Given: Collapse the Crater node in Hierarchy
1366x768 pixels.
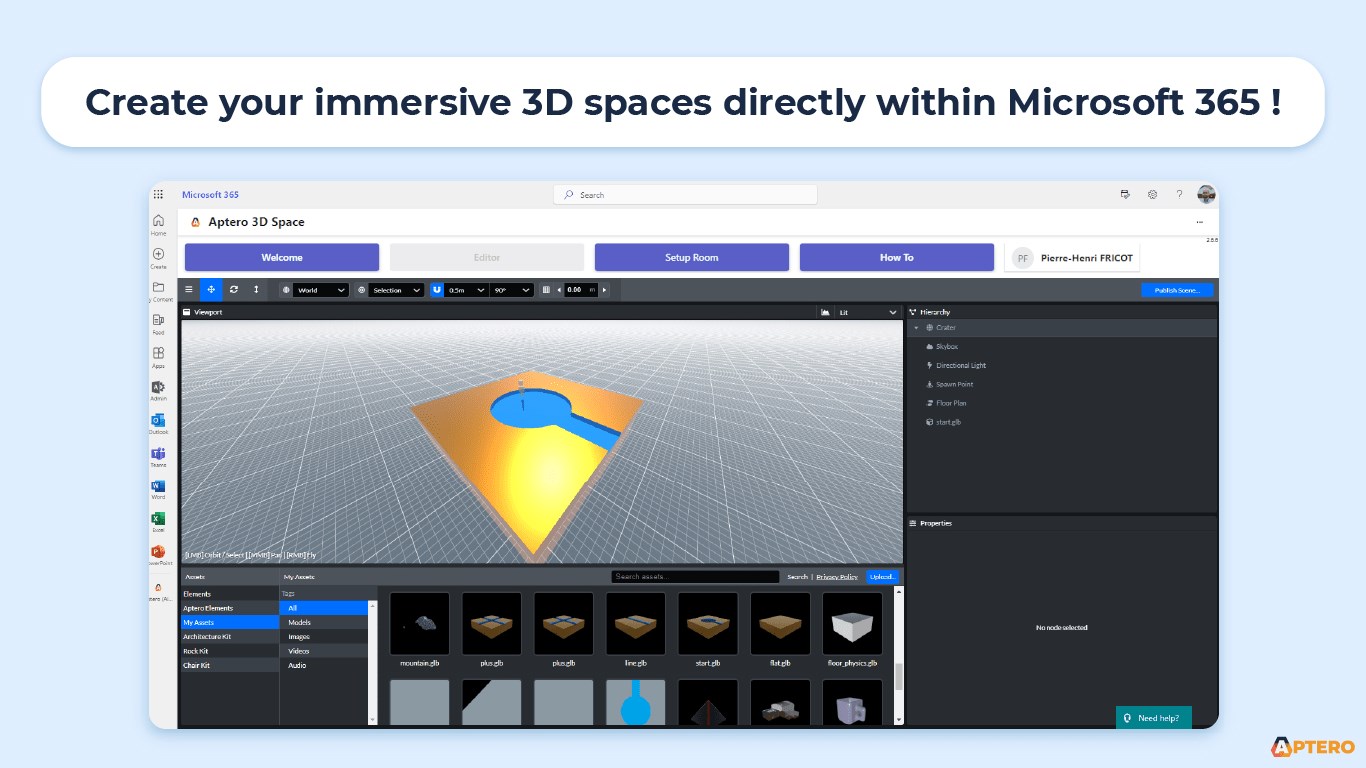Looking at the screenshot, I should [x=916, y=328].
